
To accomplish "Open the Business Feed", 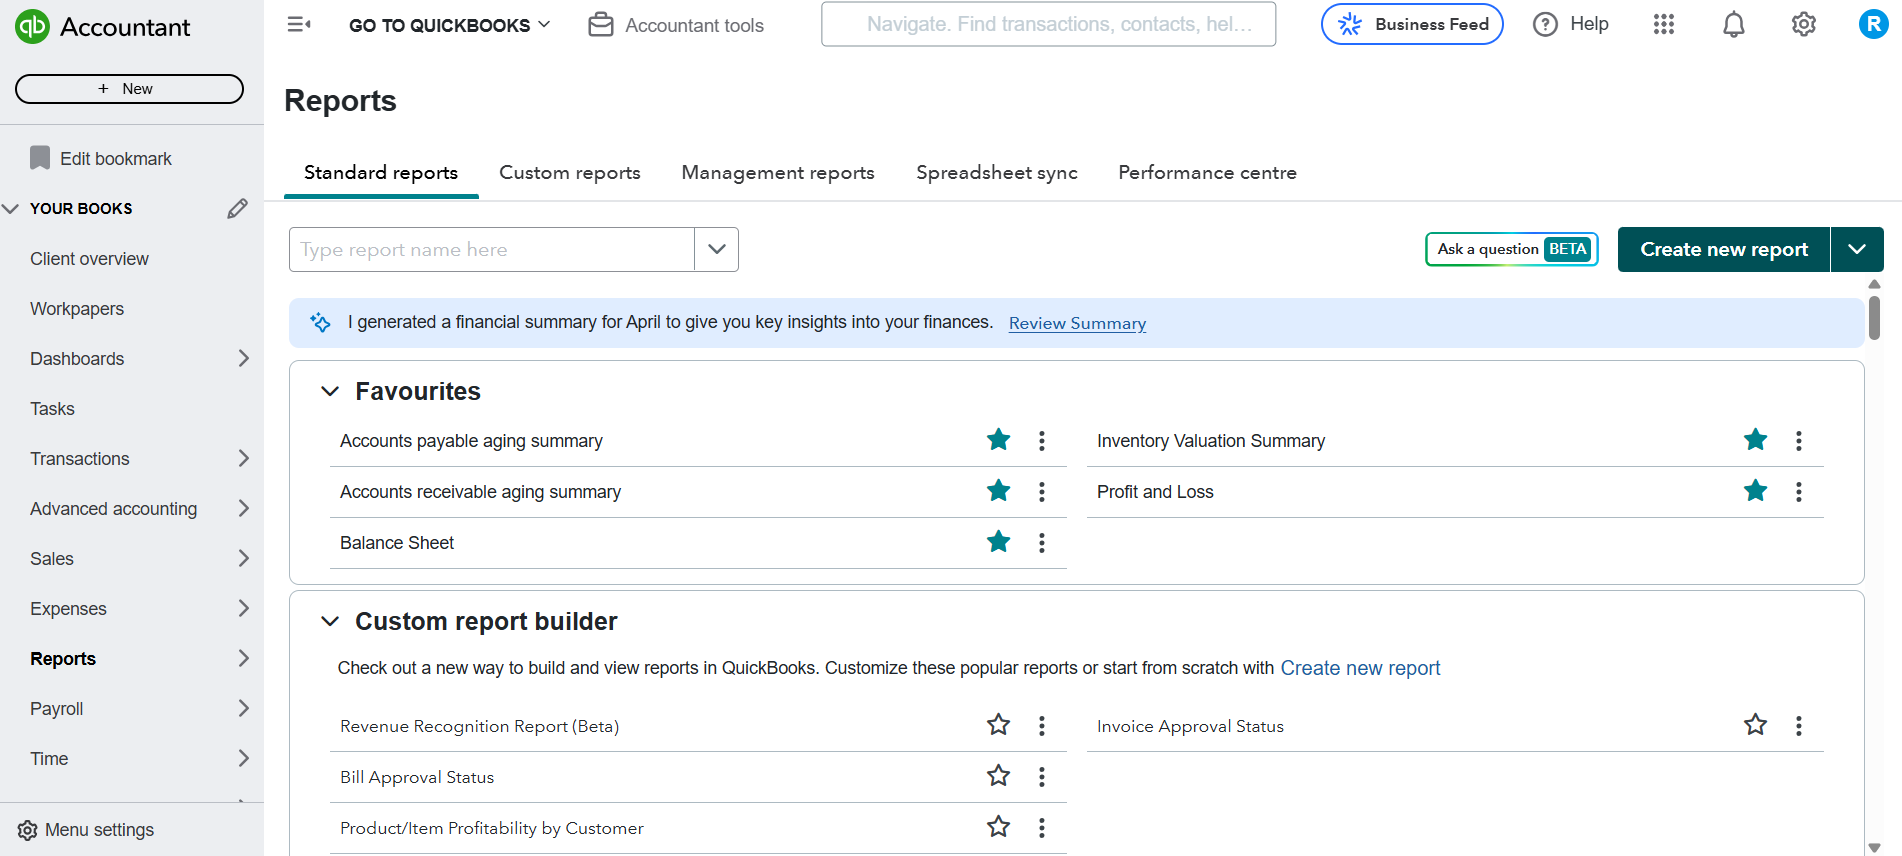I will click(x=1412, y=24).
